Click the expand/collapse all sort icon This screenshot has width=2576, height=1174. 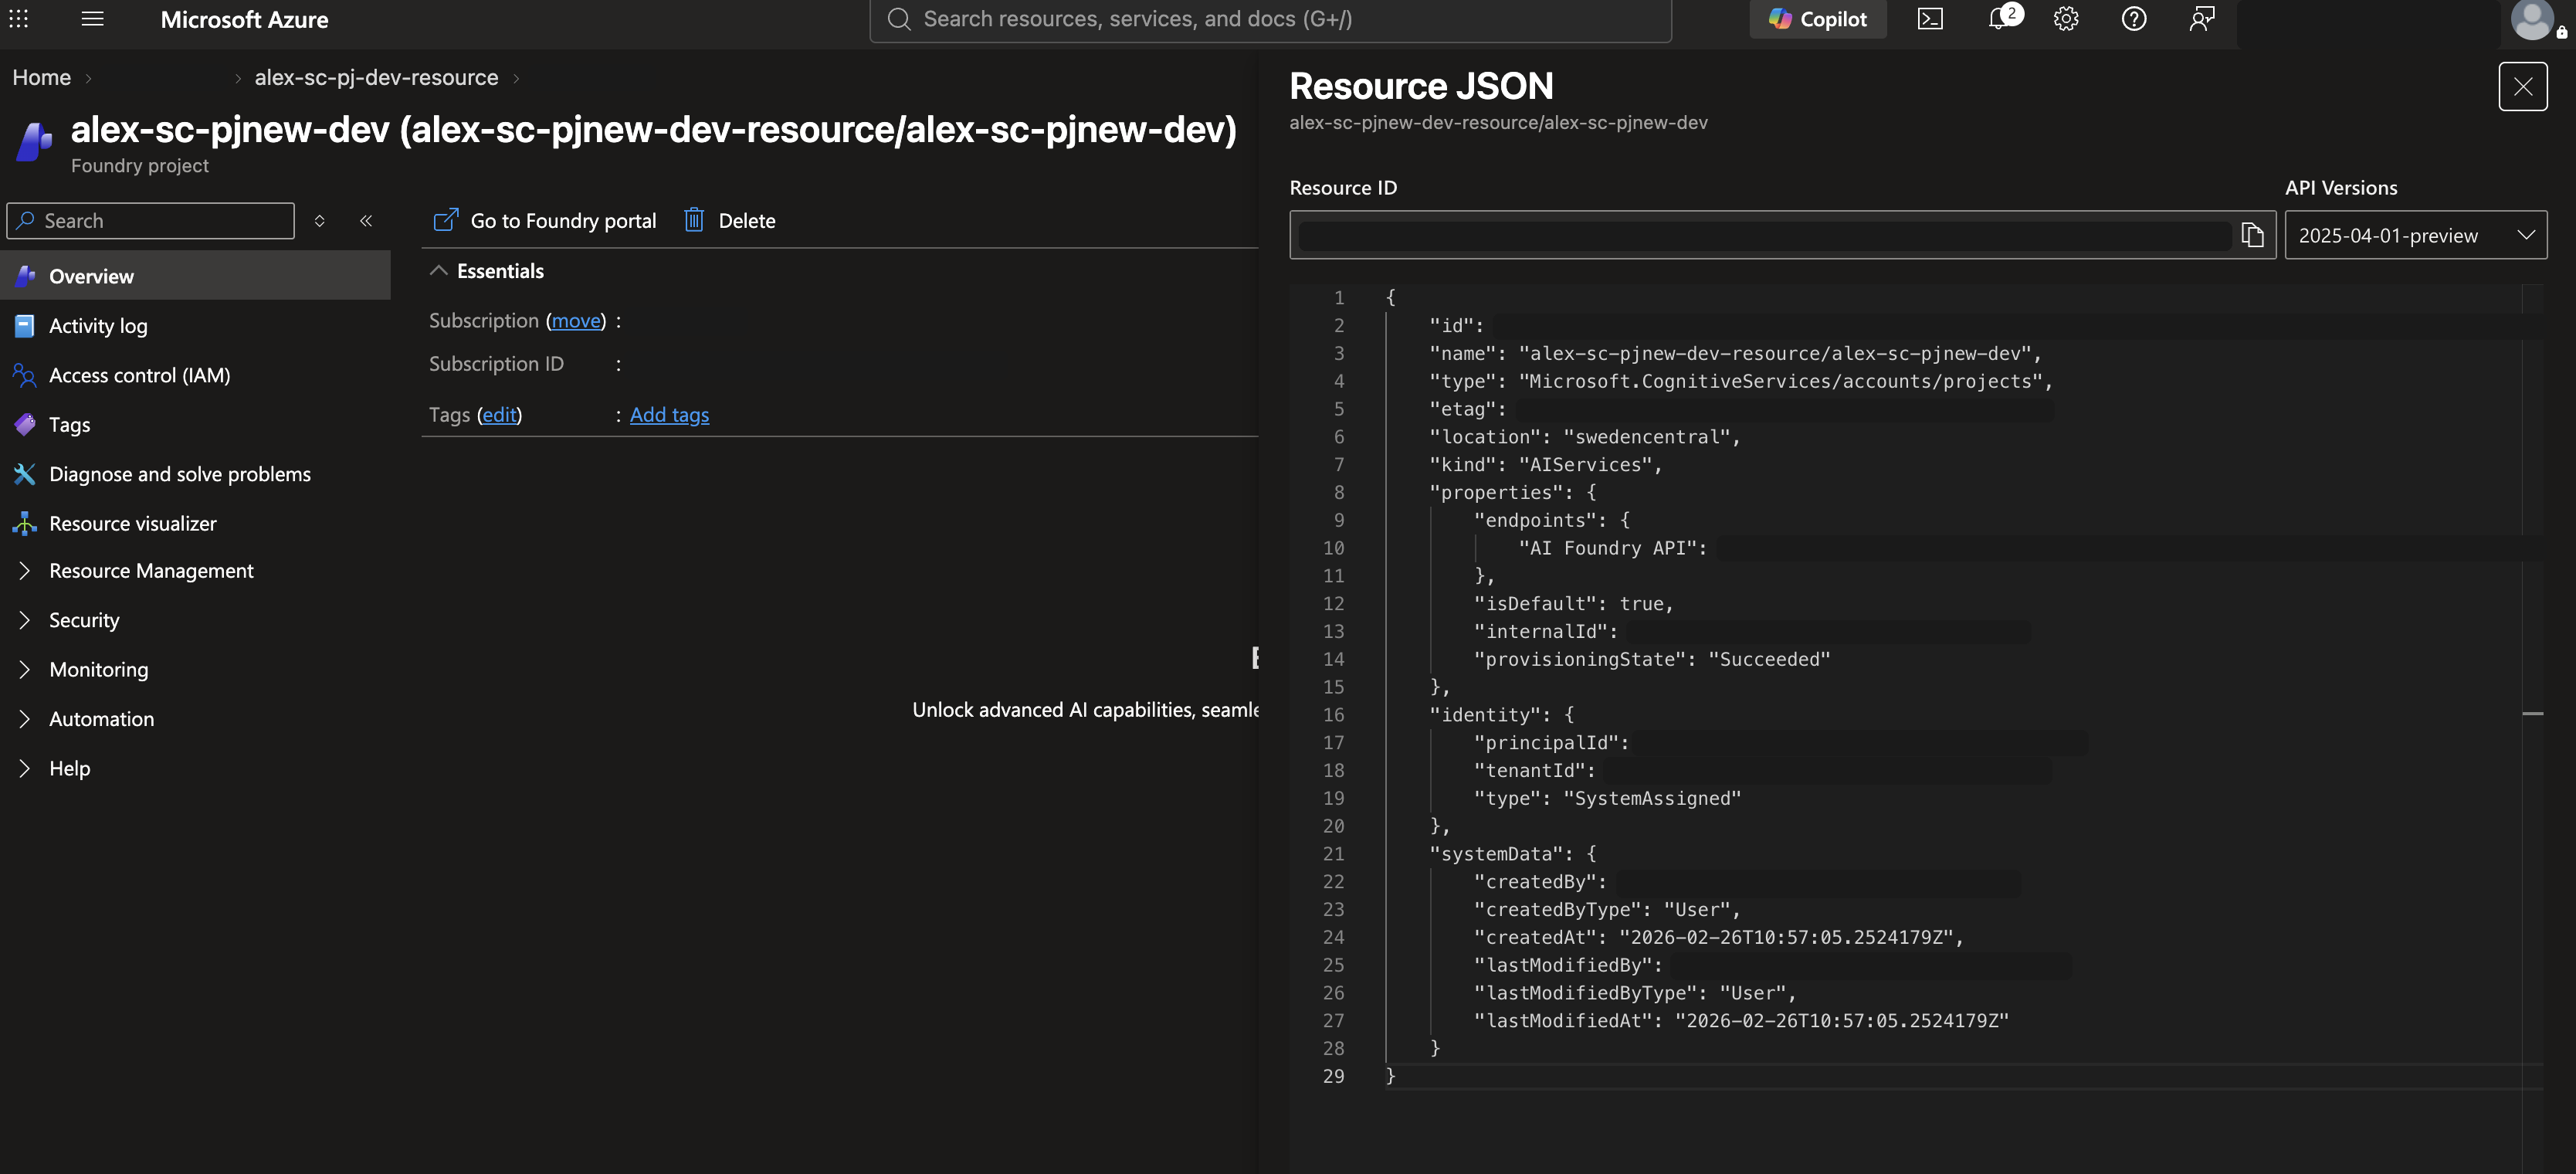coord(320,221)
